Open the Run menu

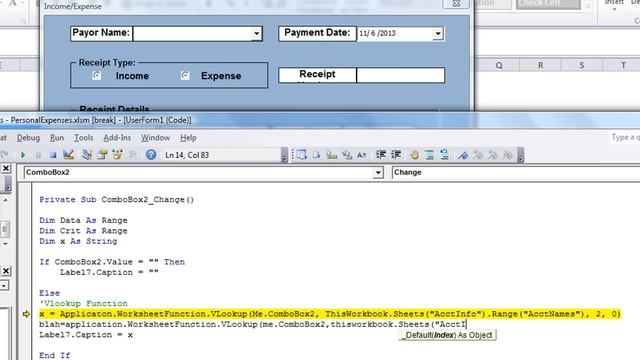(57, 138)
